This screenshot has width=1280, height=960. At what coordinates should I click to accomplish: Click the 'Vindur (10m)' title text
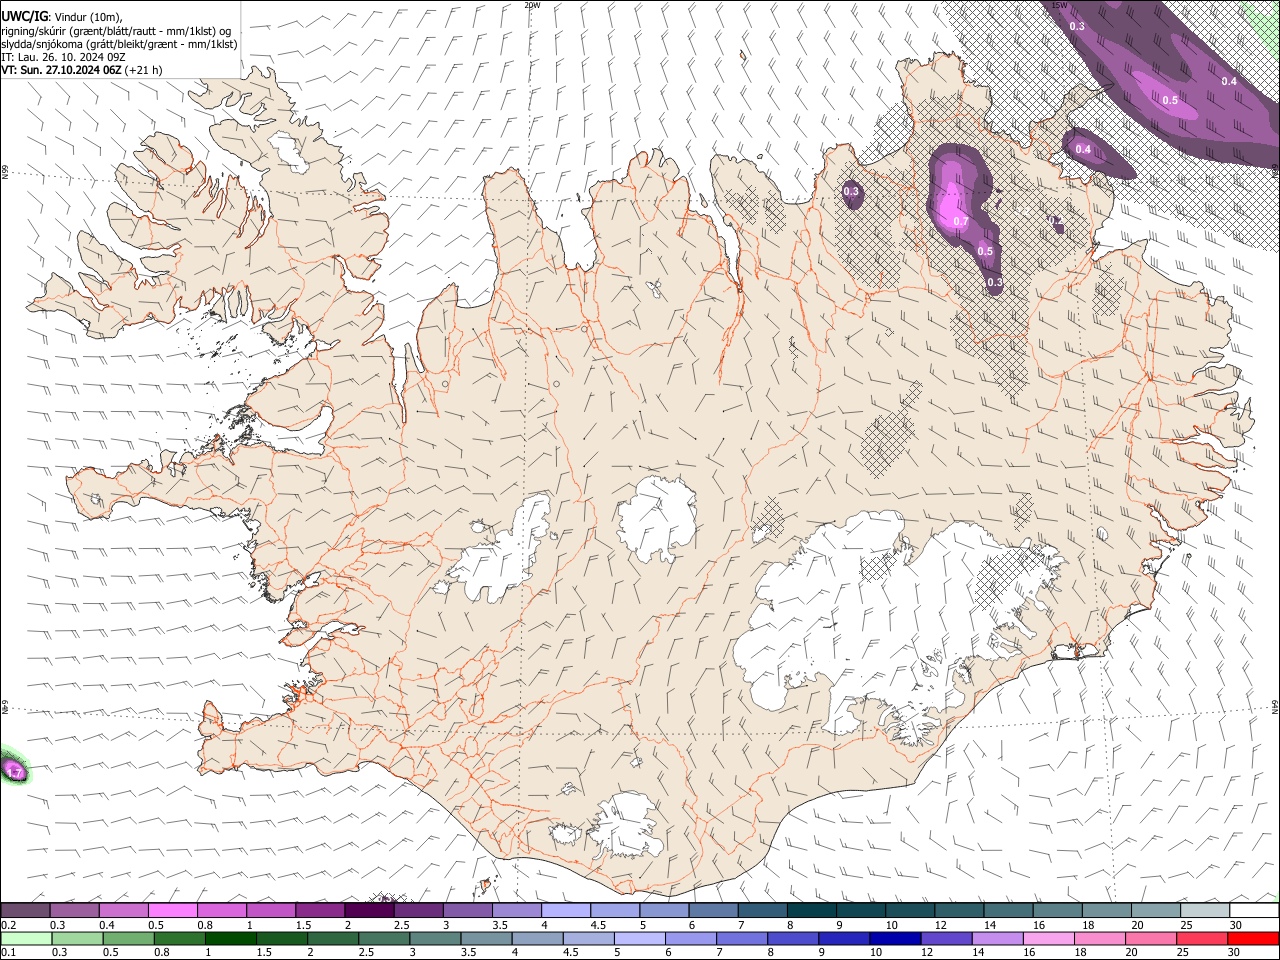(85, 17)
